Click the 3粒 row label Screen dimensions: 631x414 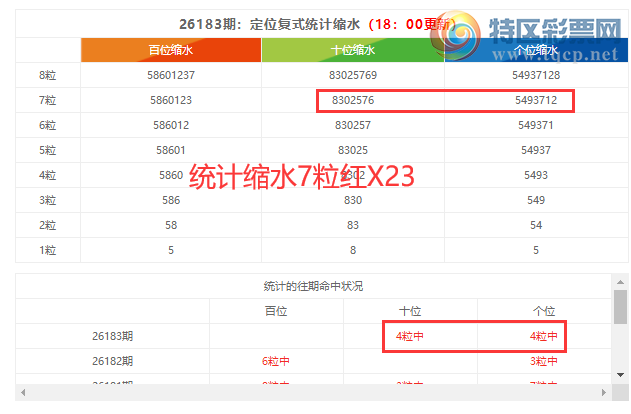(x=47, y=200)
